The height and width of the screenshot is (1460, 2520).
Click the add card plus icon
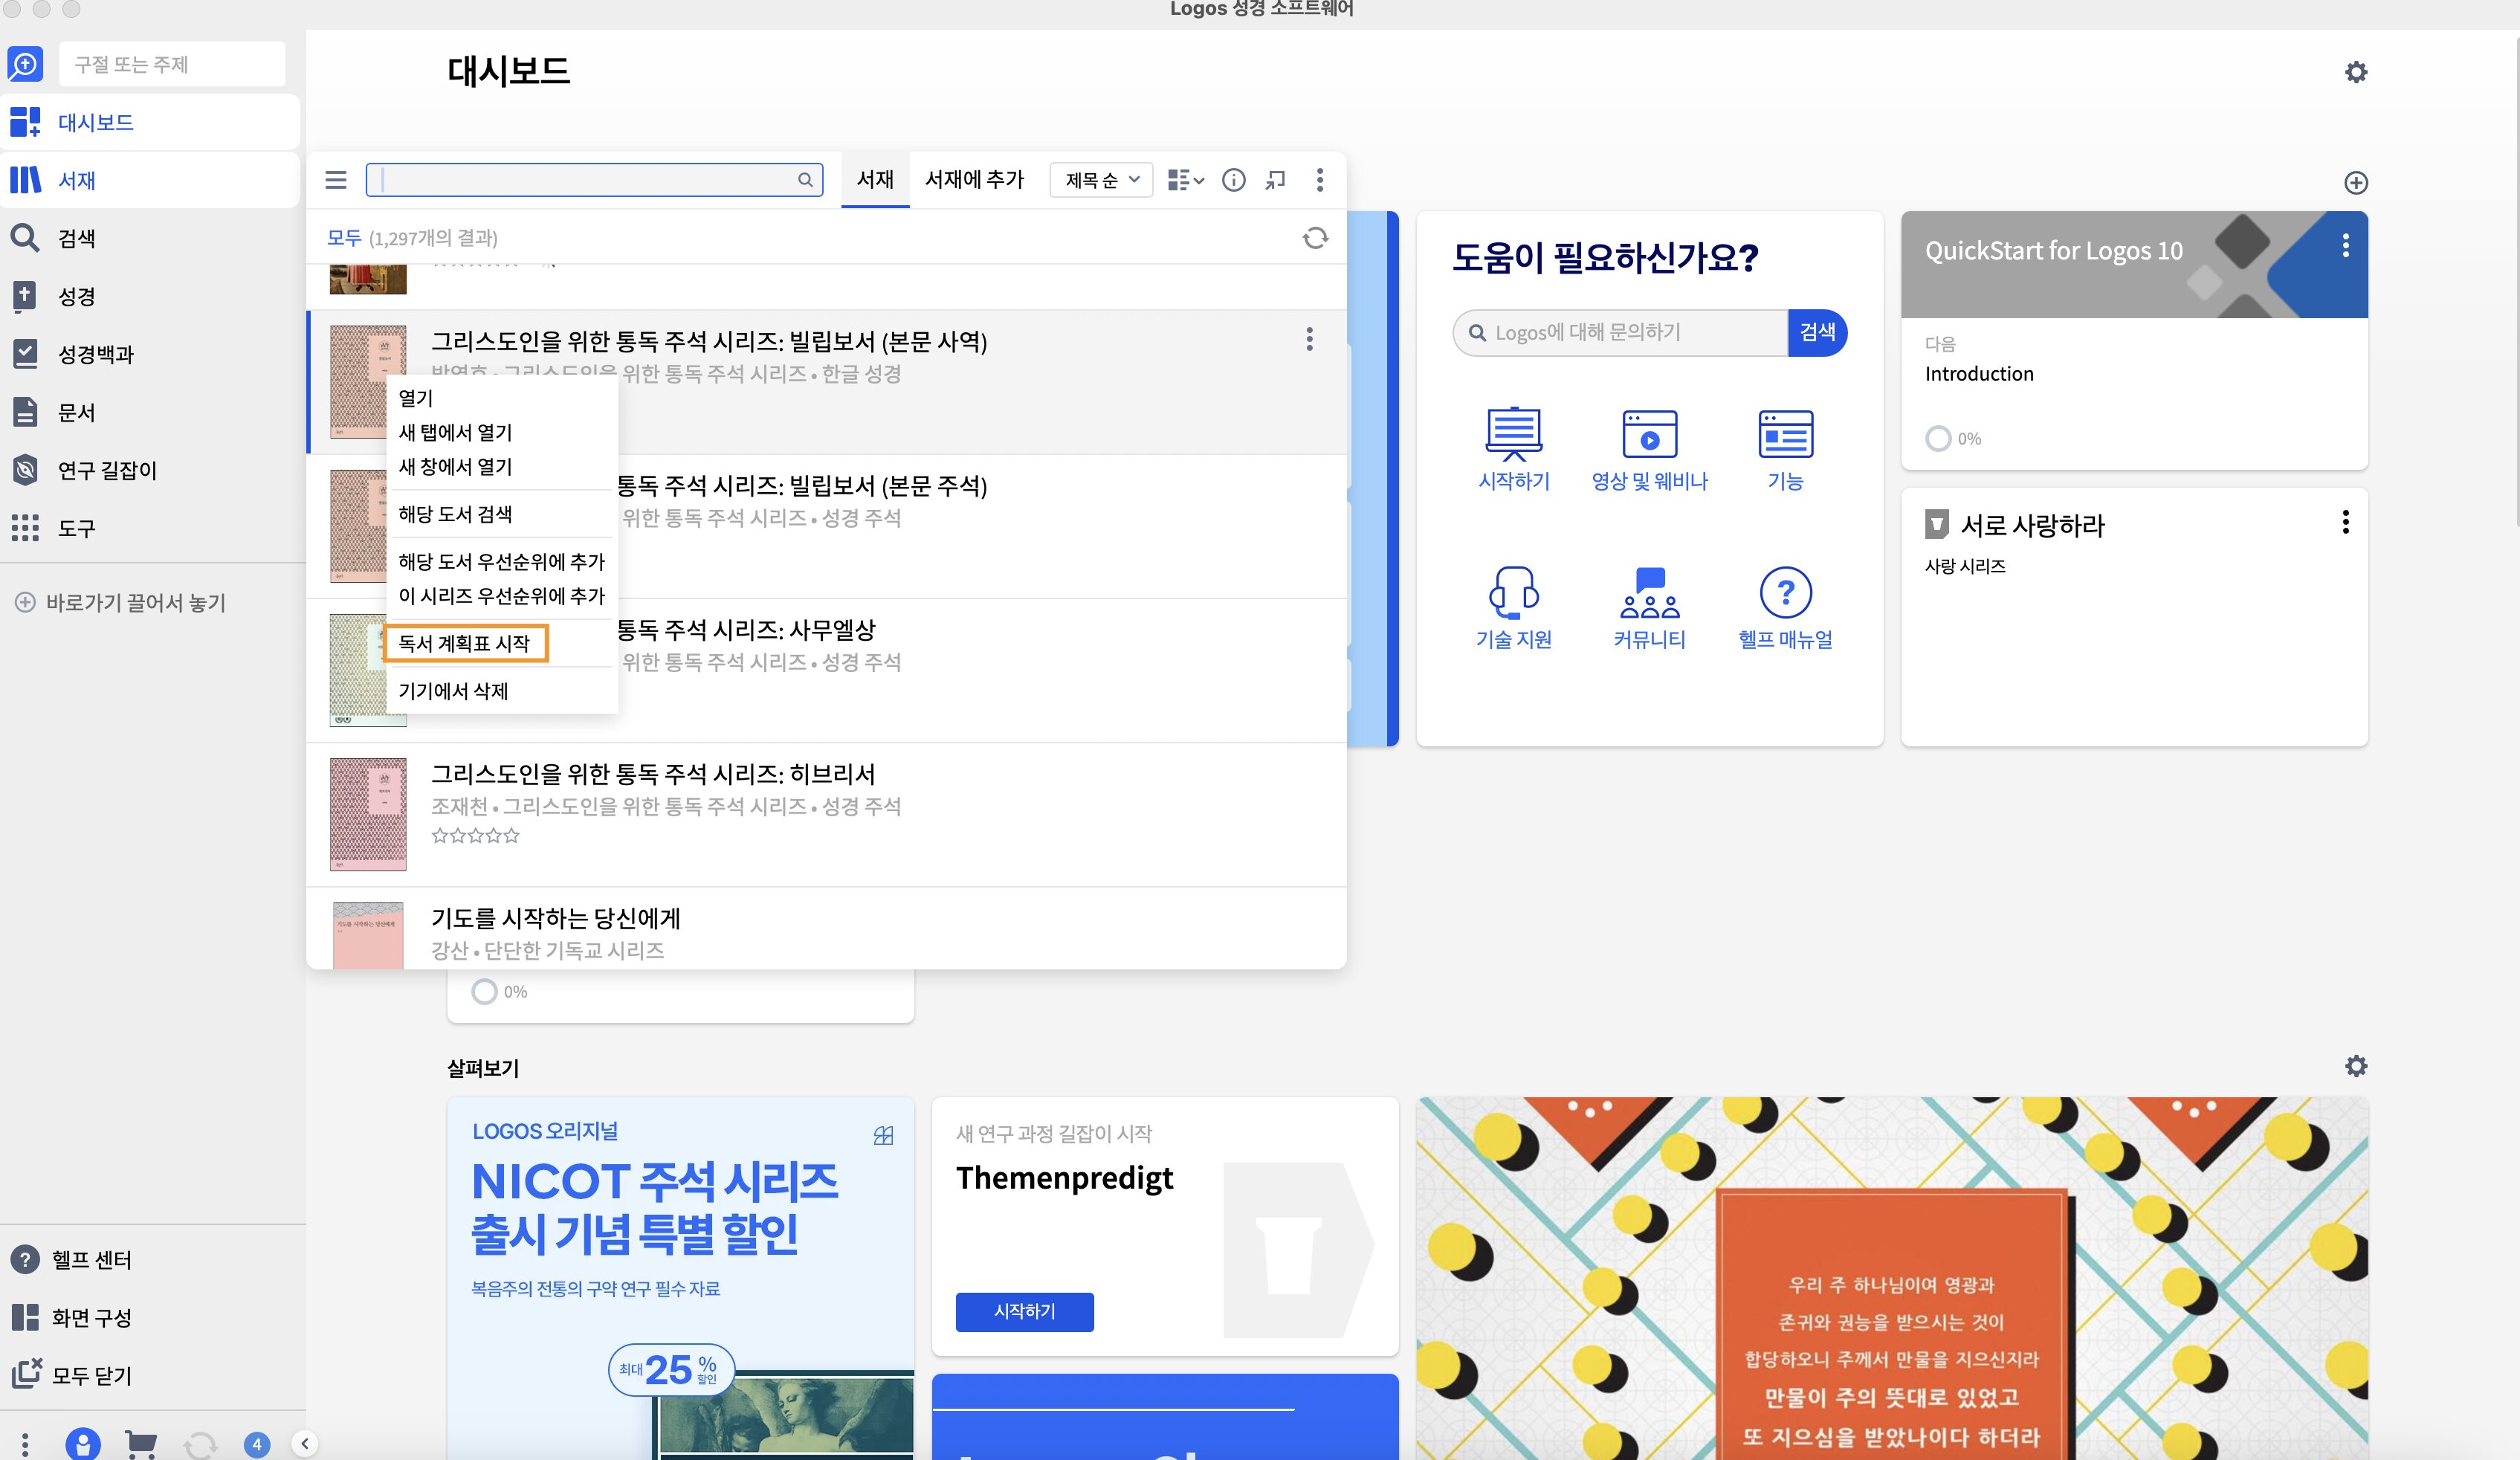2355,183
